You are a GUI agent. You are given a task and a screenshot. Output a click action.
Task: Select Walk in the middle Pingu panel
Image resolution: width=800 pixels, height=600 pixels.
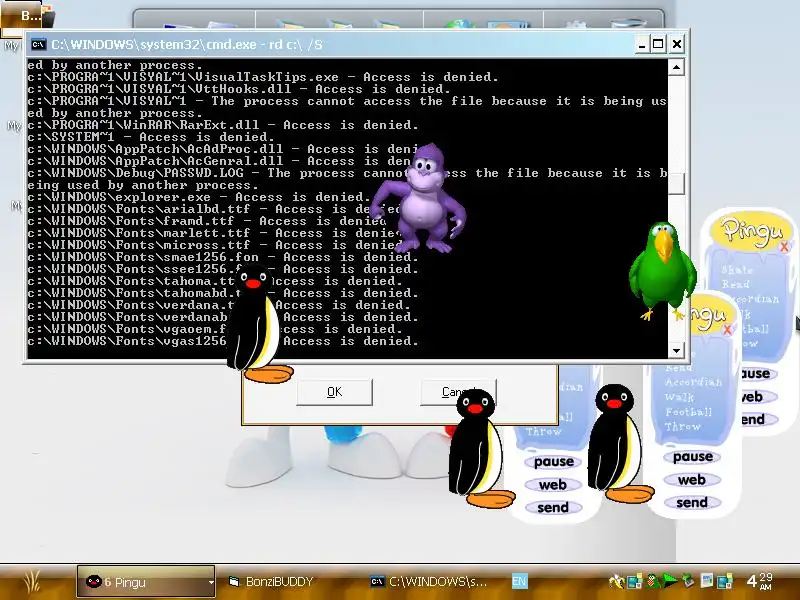click(x=679, y=397)
